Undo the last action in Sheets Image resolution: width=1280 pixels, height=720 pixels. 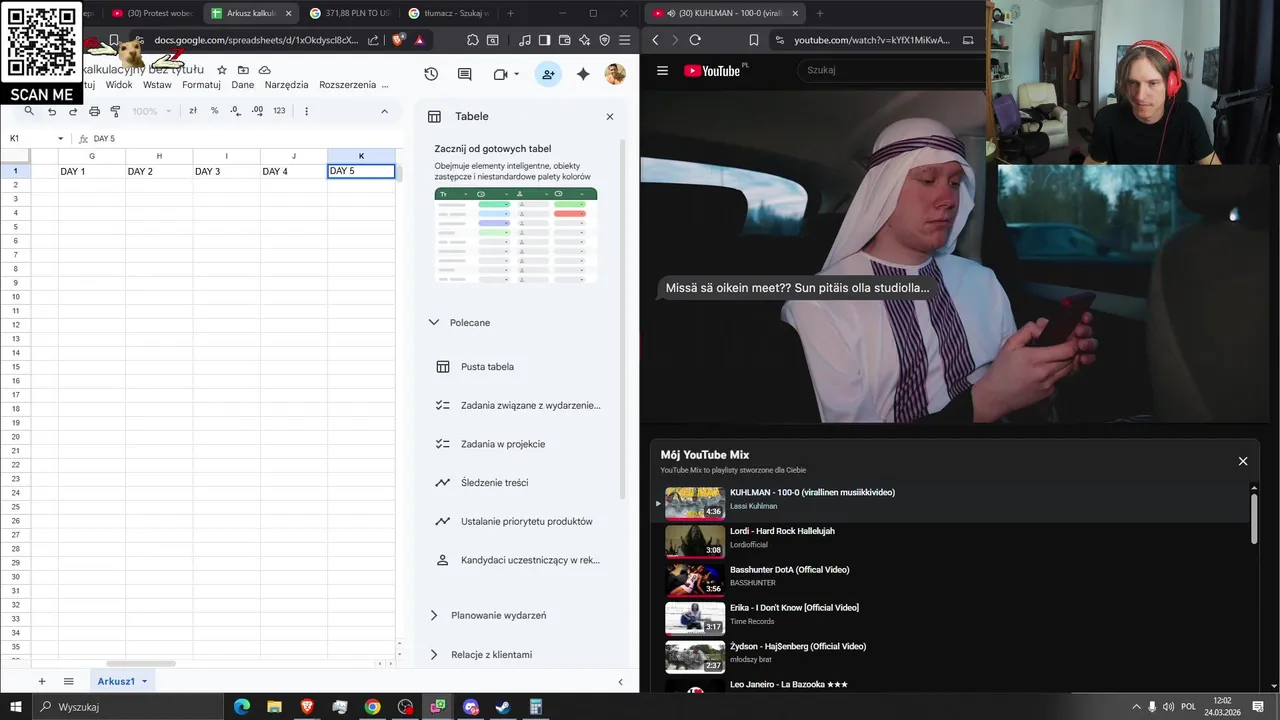click(52, 111)
